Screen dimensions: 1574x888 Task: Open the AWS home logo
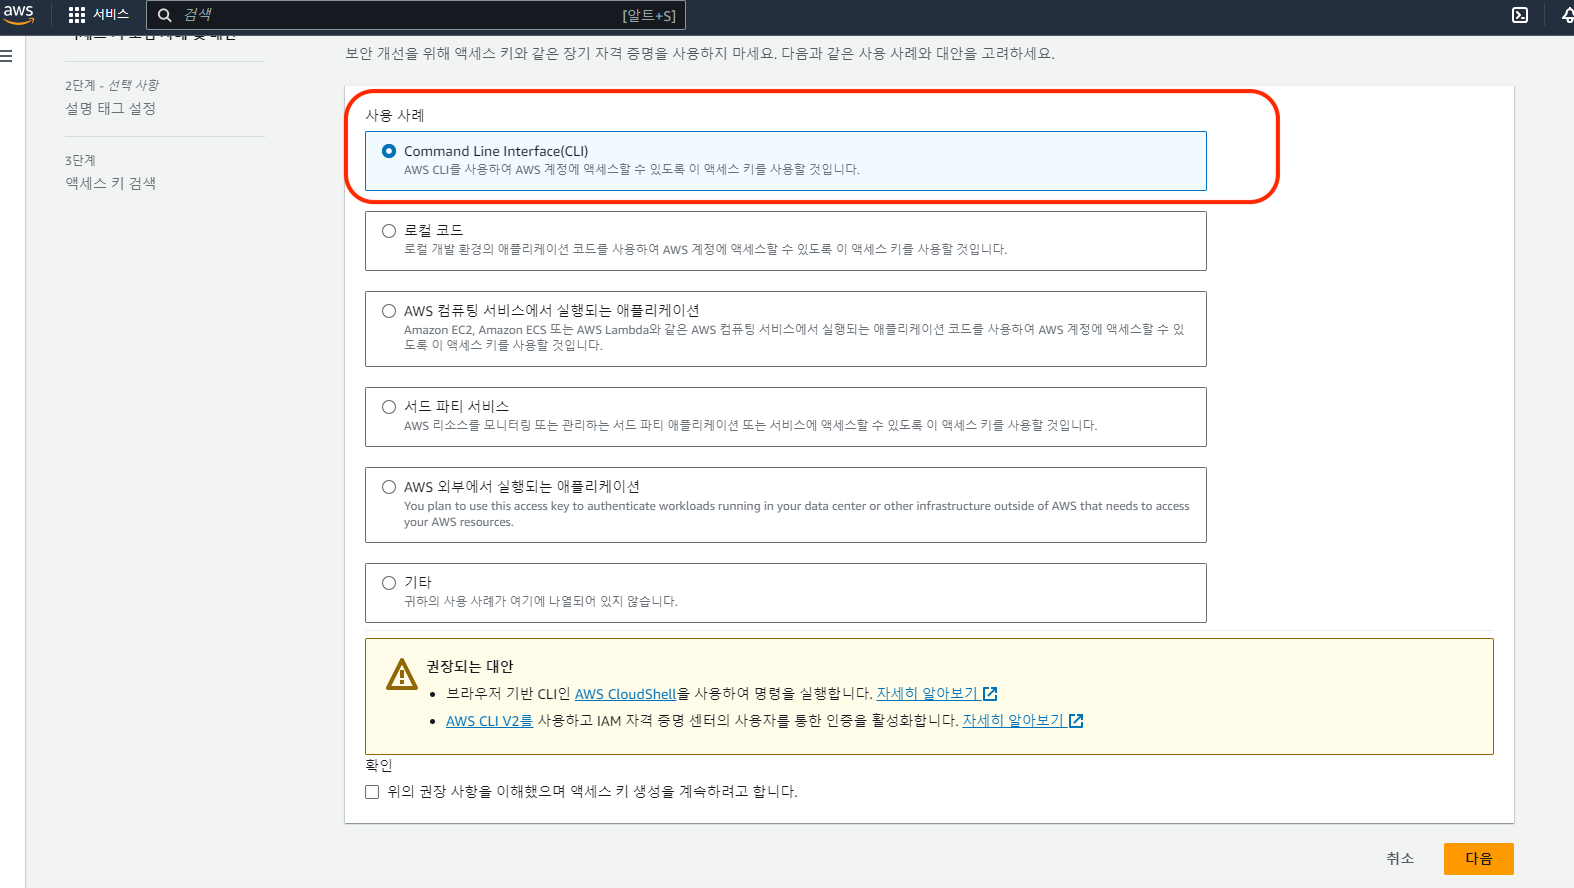18,15
